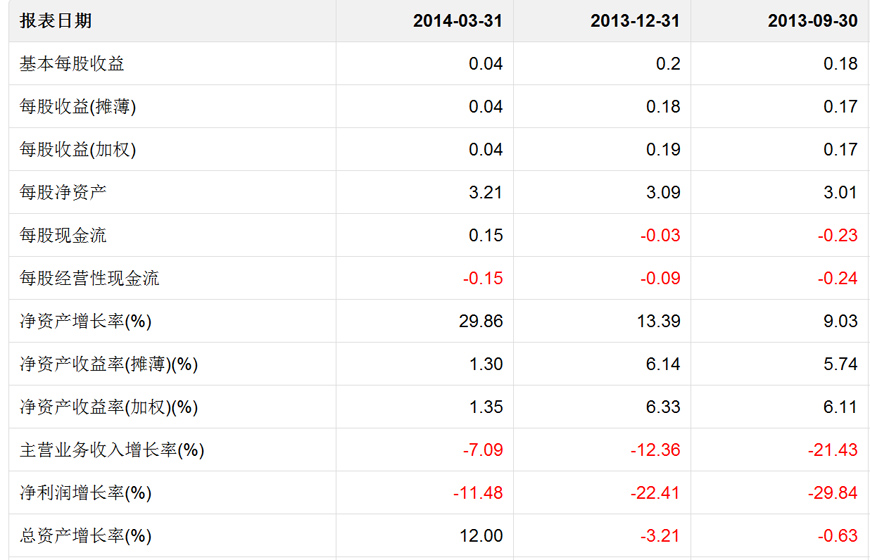The height and width of the screenshot is (560, 870).
Task: Select the 净资产收益率(摊薄)(%) row label
Action: (109, 365)
